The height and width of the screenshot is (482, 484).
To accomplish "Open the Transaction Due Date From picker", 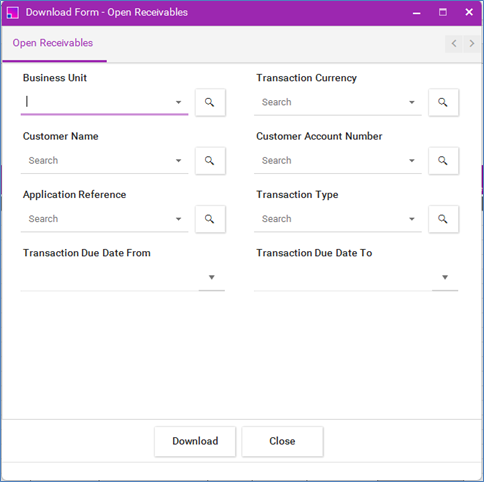I will coord(211,277).
